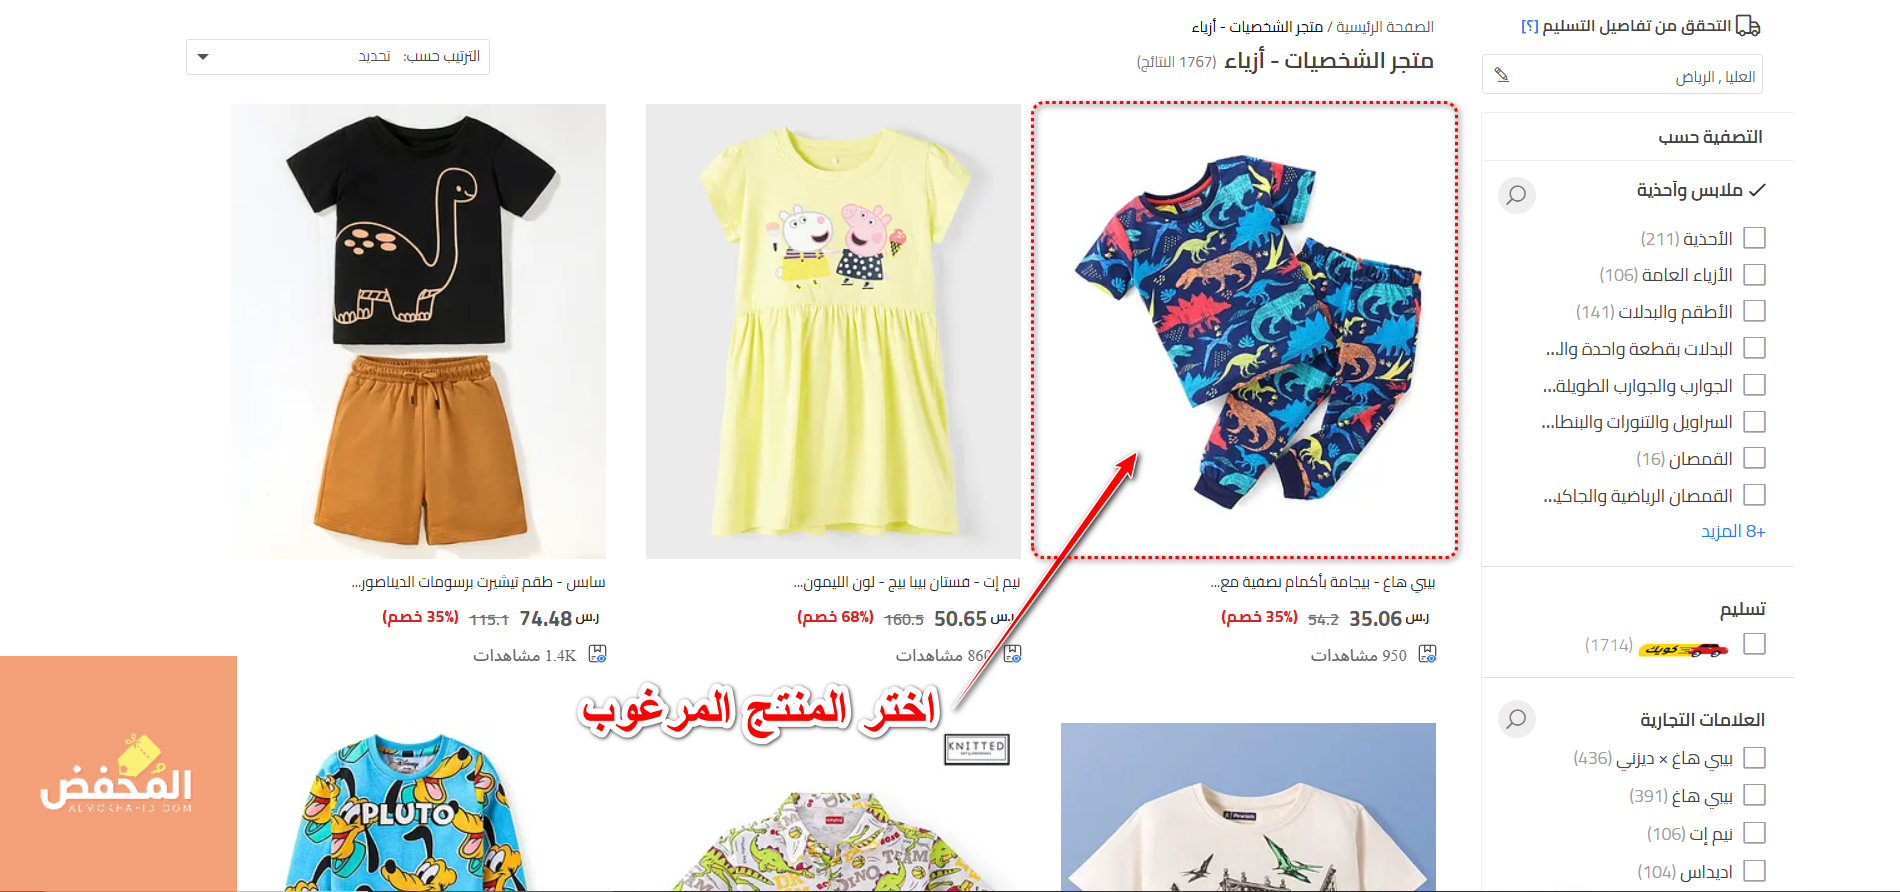Check the نيم إت (106) brand checkbox

1754,833
